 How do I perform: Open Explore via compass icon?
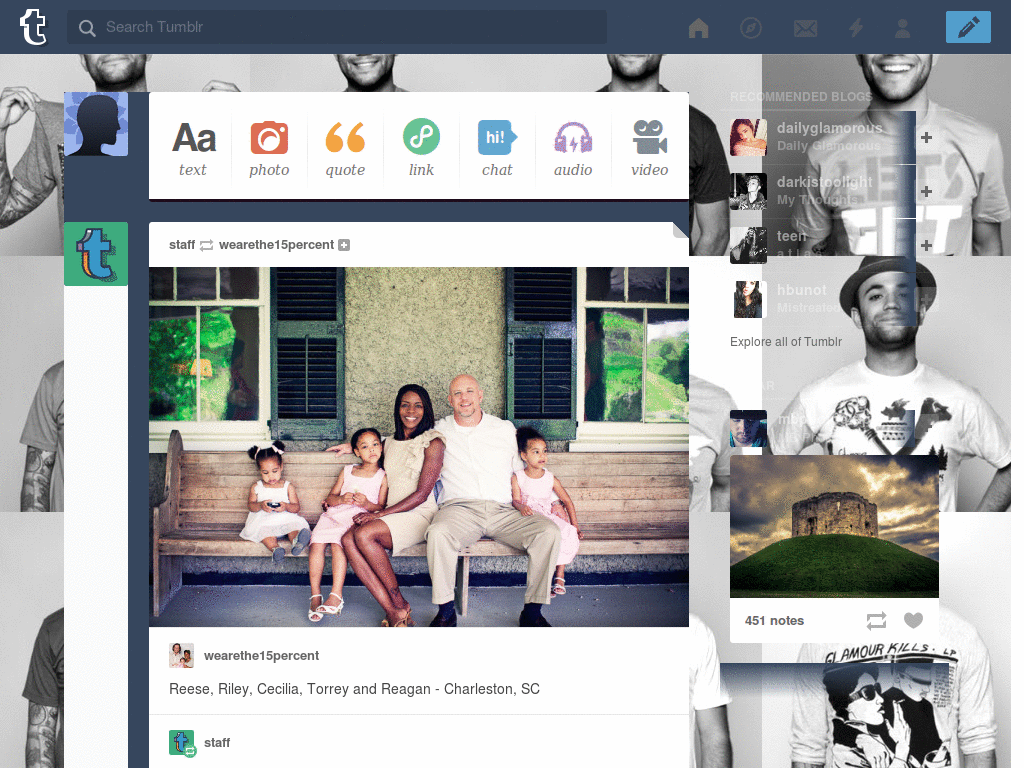point(751,27)
